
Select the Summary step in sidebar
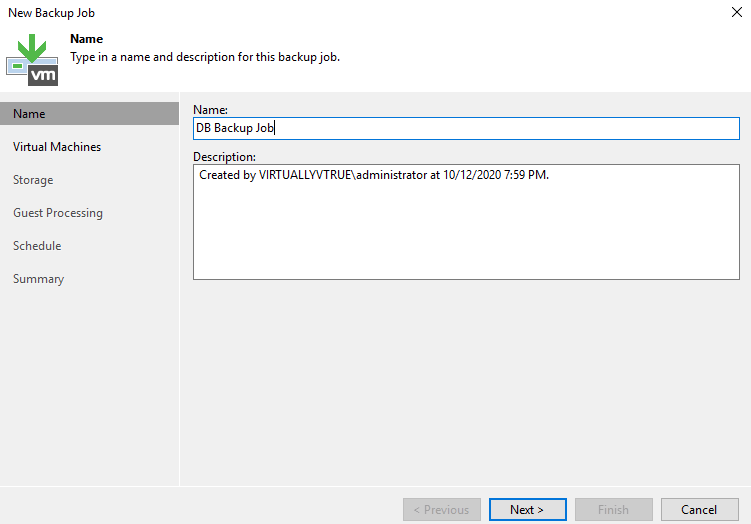pos(38,279)
